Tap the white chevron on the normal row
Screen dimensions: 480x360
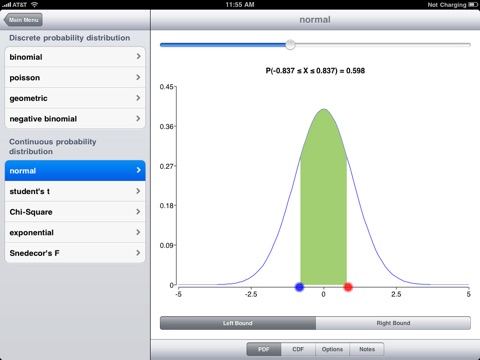click(x=138, y=170)
